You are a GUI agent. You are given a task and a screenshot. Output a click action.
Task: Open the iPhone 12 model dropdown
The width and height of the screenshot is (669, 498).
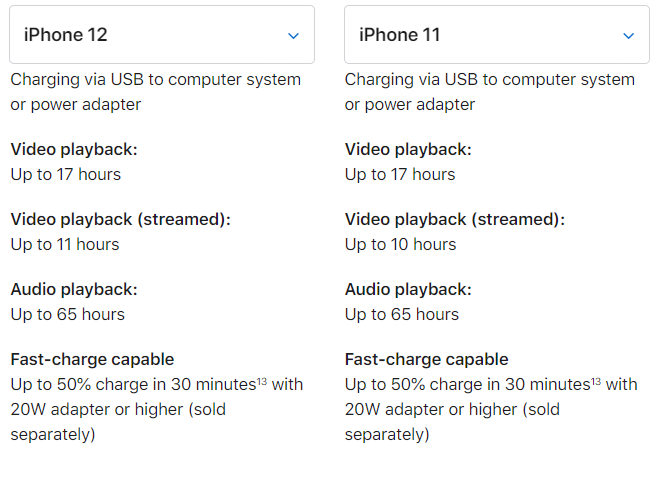[x=161, y=35]
